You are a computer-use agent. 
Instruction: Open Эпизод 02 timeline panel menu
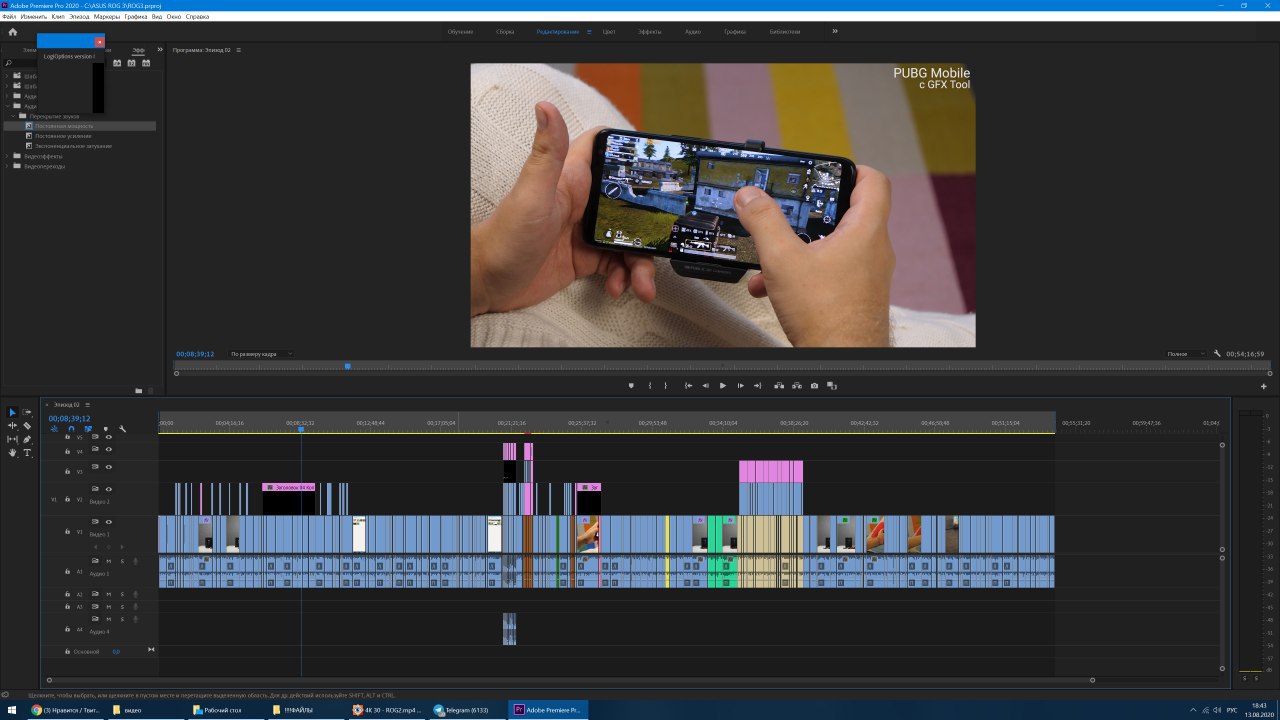pyautogui.click(x=87, y=405)
